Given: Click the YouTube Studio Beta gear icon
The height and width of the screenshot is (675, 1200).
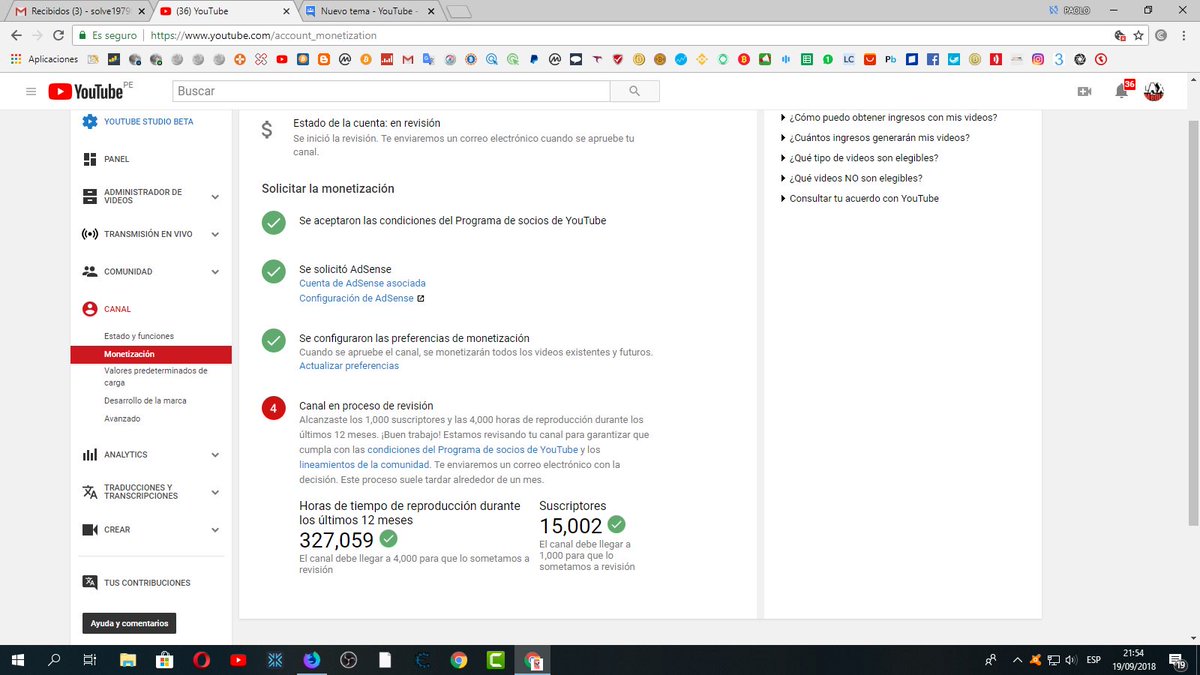Looking at the screenshot, I should [90, 121].
